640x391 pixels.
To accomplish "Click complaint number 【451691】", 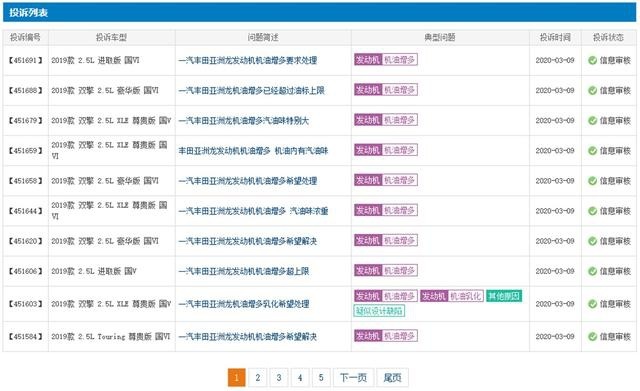I will point(25,60).
